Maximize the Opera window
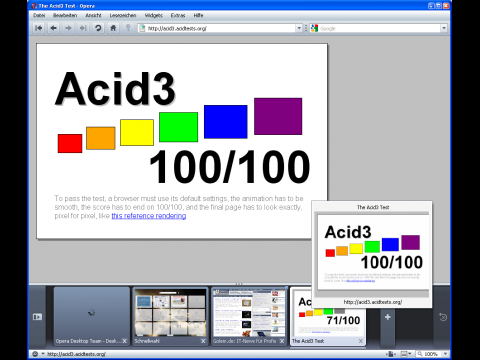 pos(439,6)
